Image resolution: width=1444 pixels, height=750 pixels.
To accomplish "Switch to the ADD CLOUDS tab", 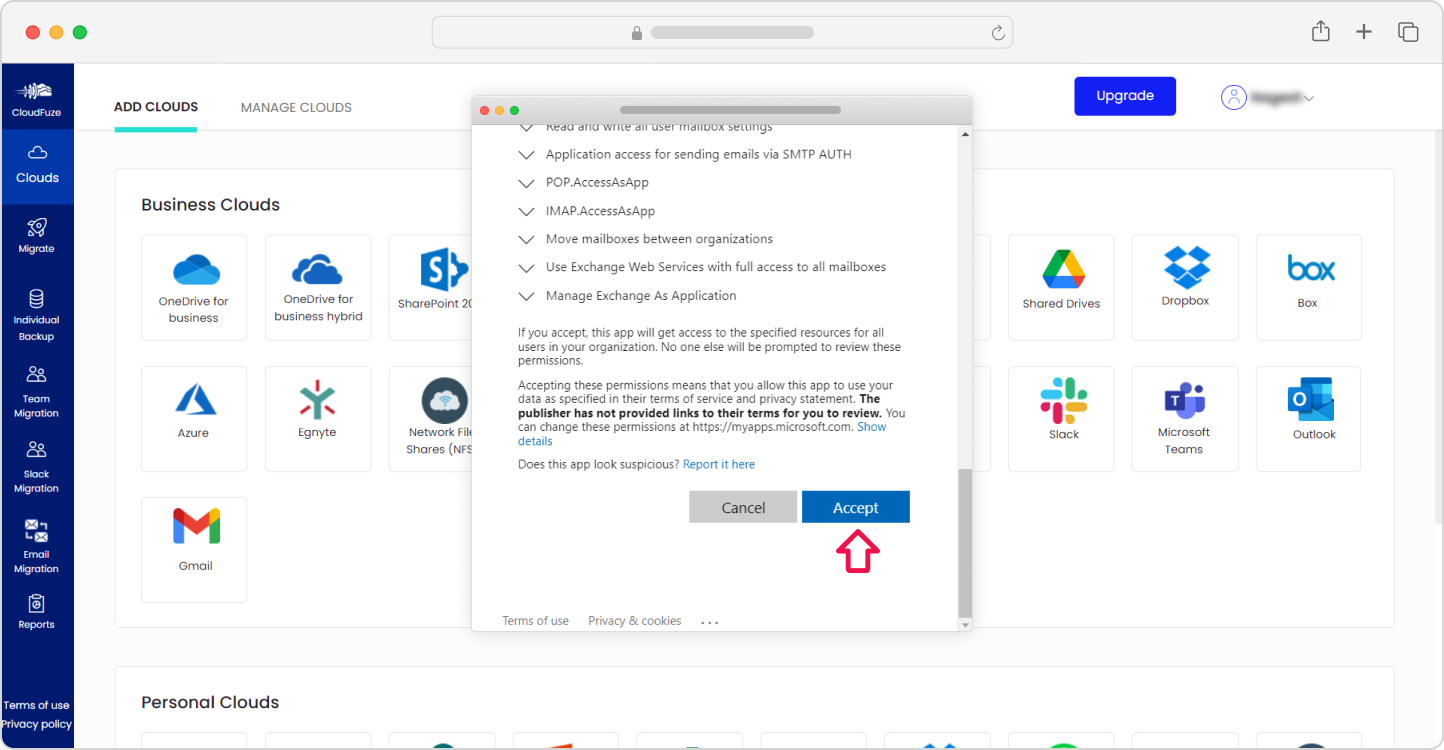I will [x=156, y=107].
